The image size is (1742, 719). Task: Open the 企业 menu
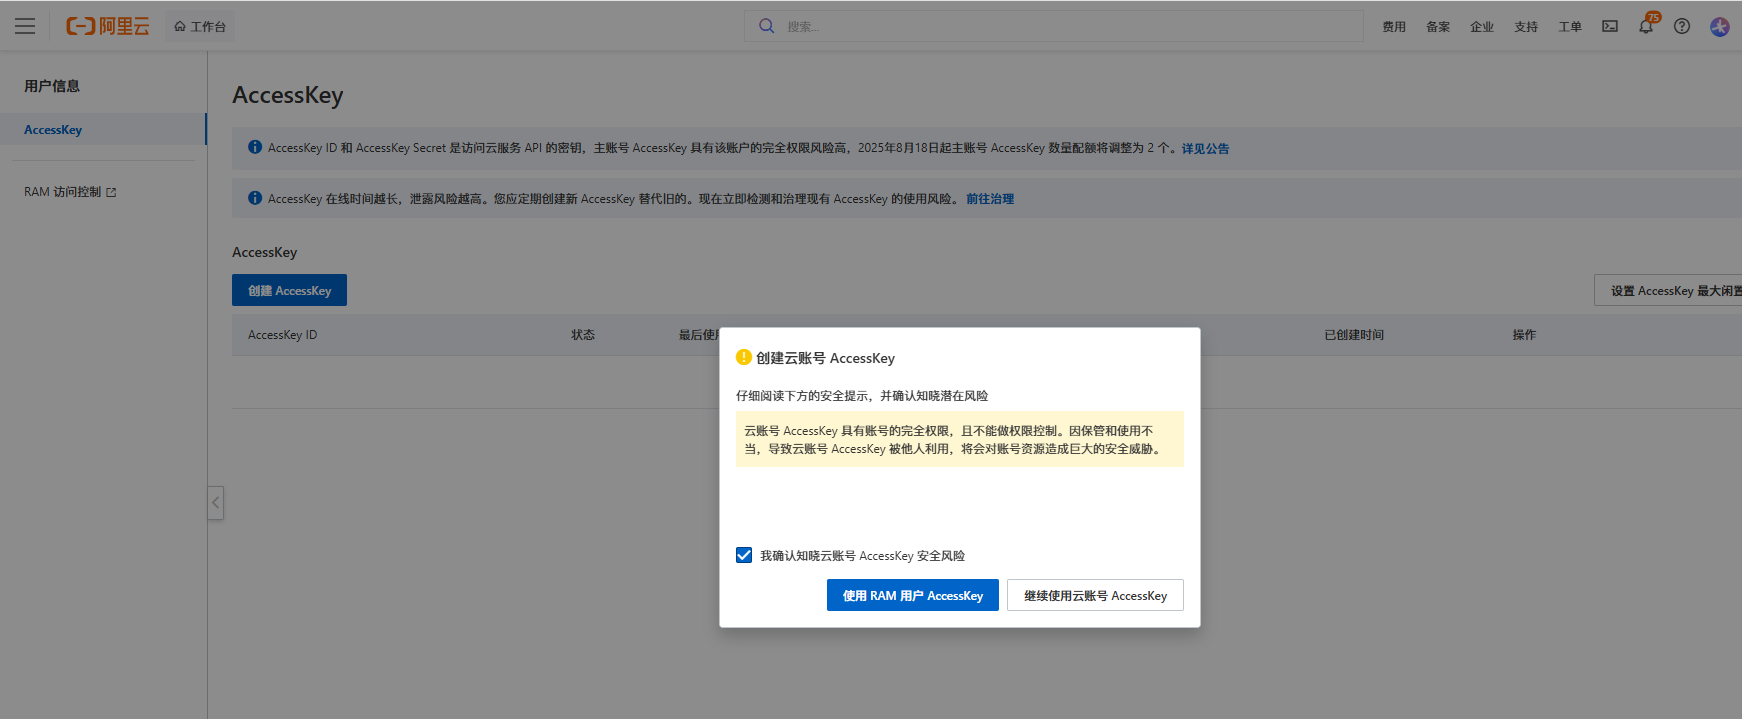click(1482, 27)
